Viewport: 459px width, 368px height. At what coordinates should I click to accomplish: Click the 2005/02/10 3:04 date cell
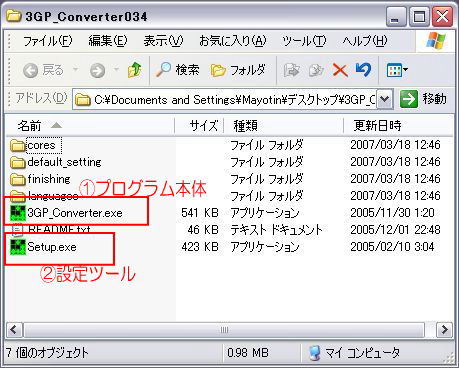pyautogui.click(x=392, y=247)
